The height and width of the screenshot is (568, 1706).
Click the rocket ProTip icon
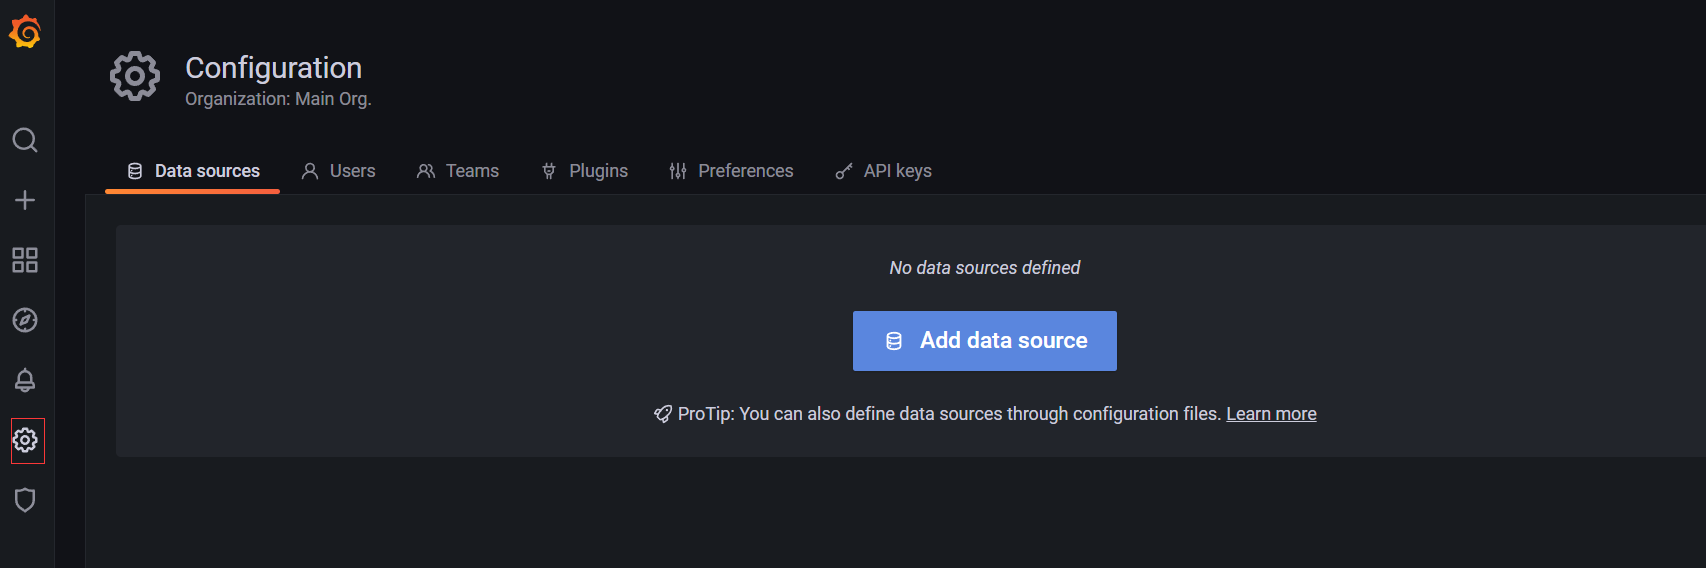[x=663, y=414]
